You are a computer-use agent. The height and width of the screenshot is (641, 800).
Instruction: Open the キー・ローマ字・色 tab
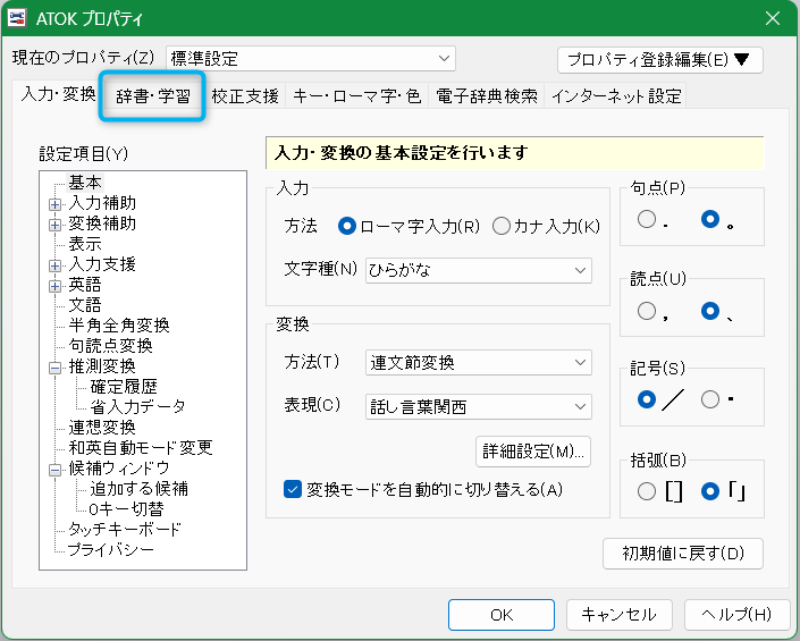coord(357,96)
